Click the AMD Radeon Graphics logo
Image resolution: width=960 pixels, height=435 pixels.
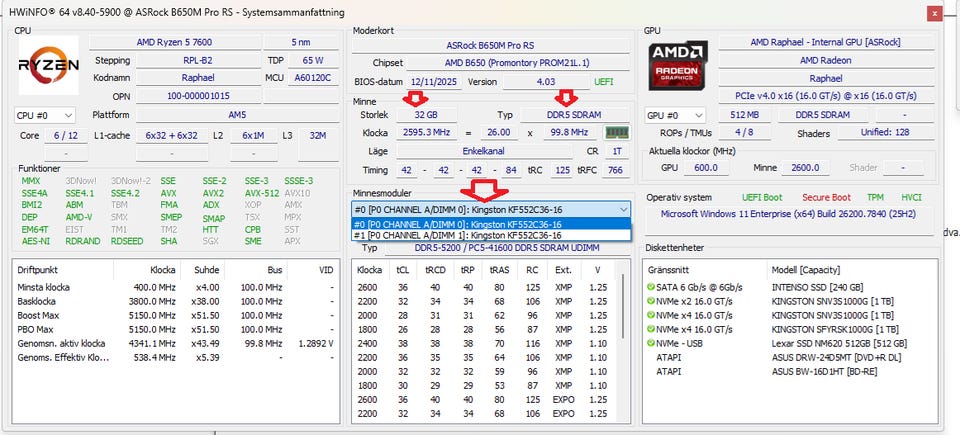click(677, 64)
